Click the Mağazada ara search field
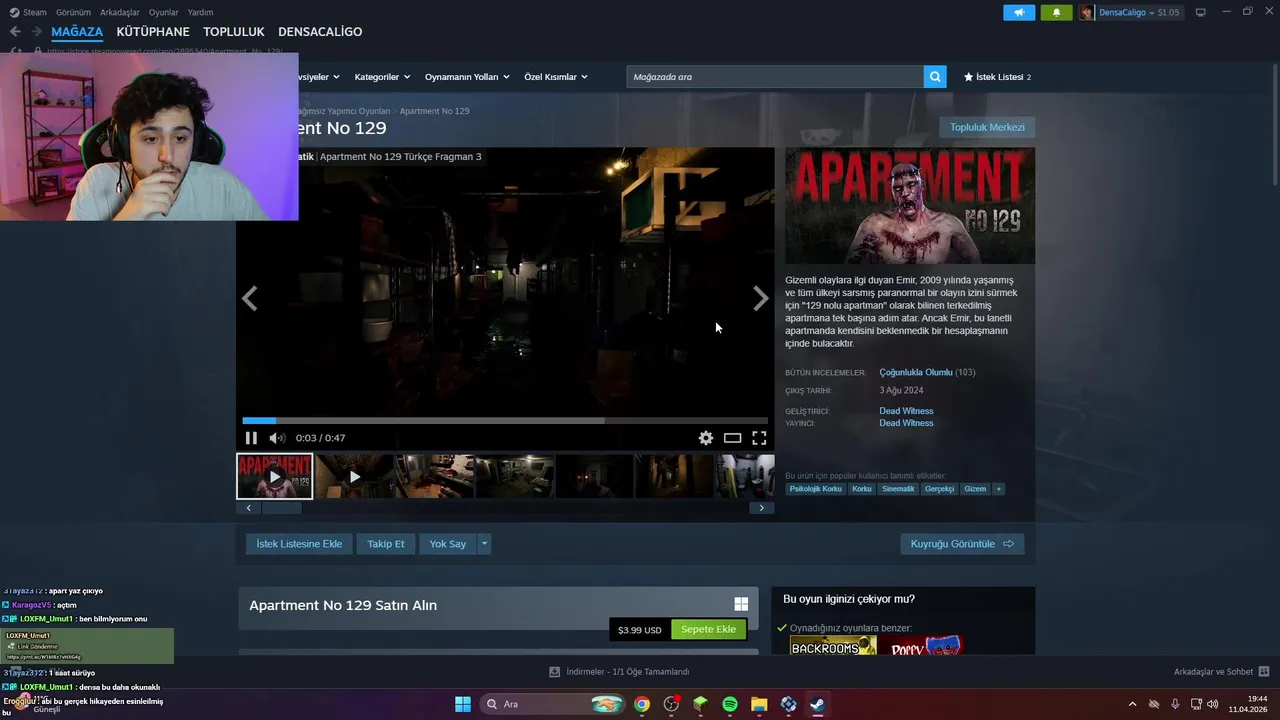 (775, 77)
